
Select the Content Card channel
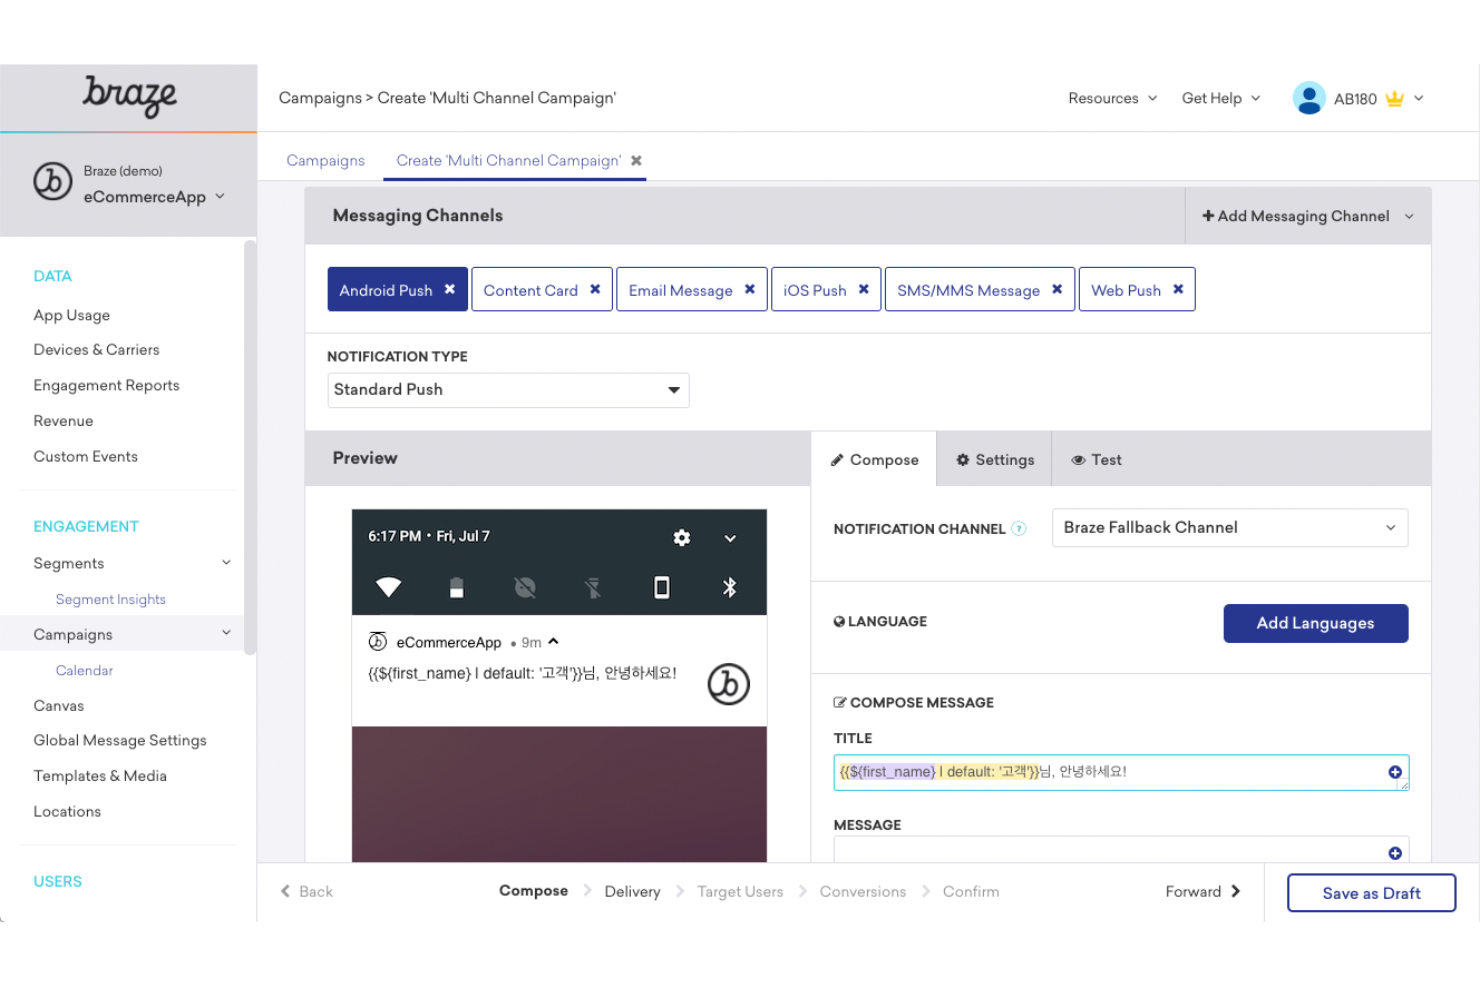(x=531, y=290)
